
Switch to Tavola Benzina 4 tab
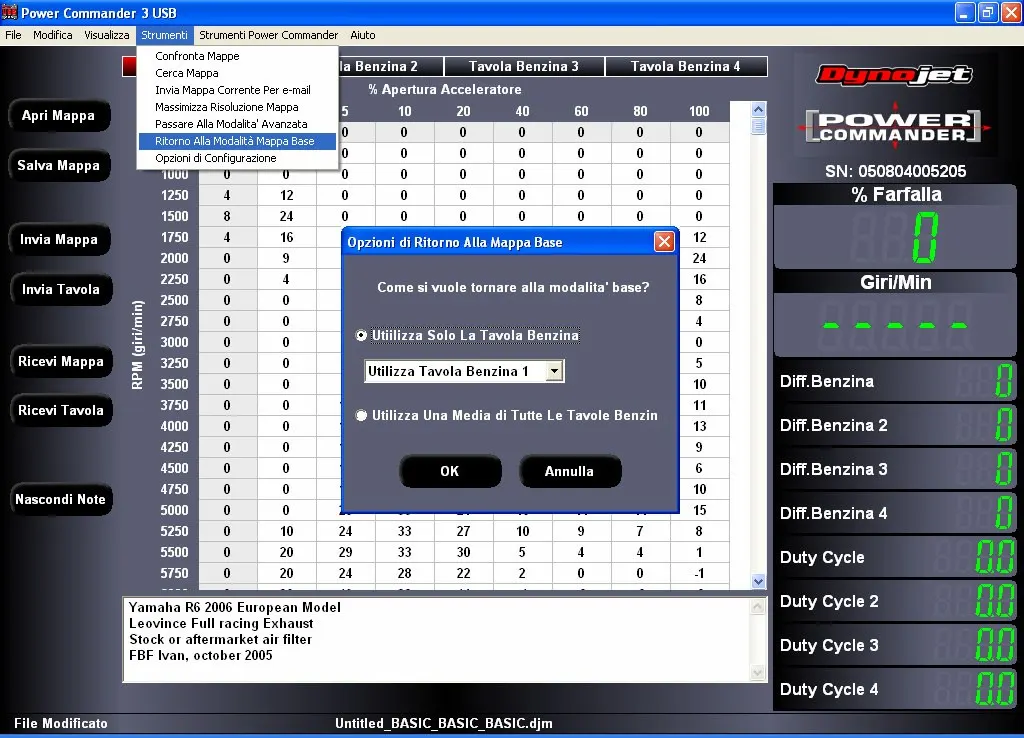(x=686, y=66)
